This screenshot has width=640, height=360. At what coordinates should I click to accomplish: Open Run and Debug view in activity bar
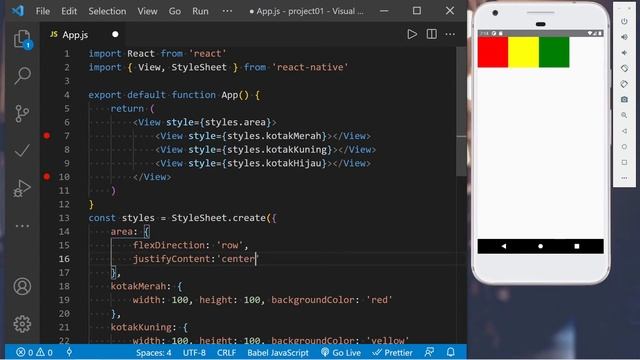pos(22,188)
